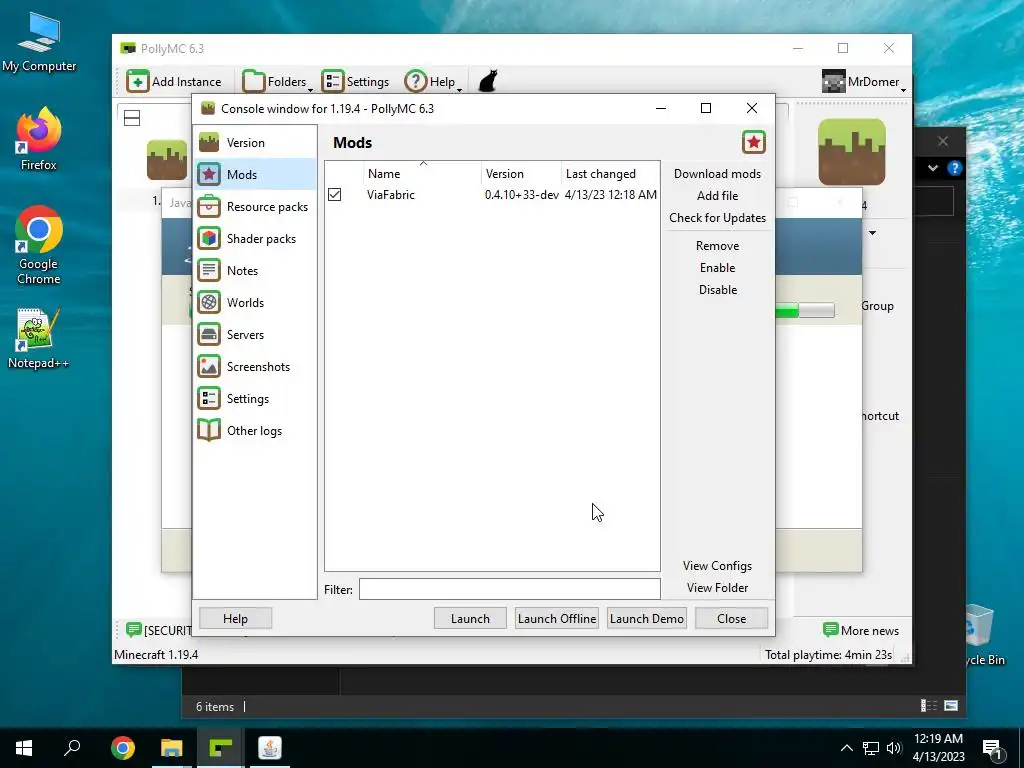
Task: Click Check for Updates
Action: pos(717,217)
